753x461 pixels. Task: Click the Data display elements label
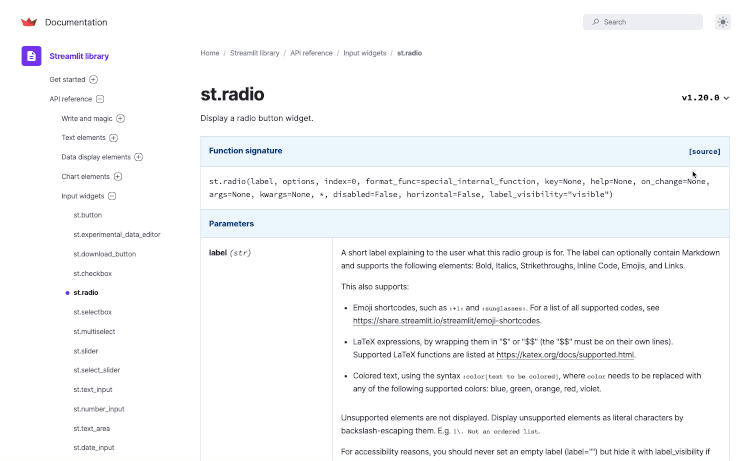96,157
